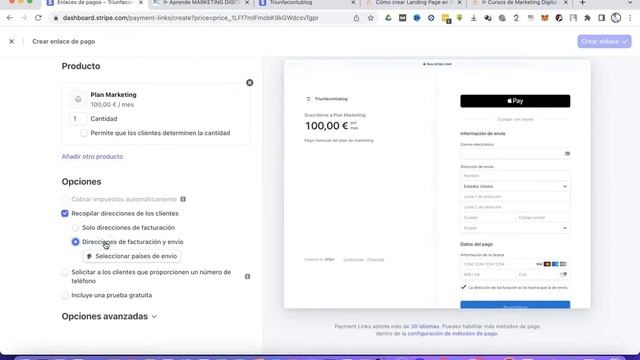The image size is (640, 360).
Task: Click the green download-arrow extension icon
Action: [x=460, y=18]
